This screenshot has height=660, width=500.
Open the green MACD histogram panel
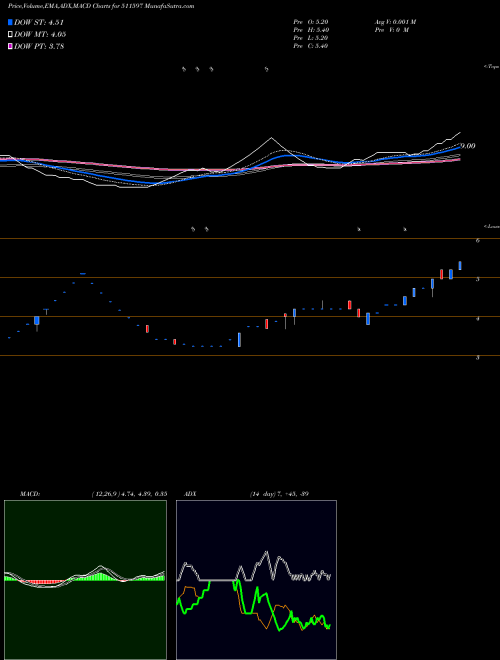click(x=85, y=580)
